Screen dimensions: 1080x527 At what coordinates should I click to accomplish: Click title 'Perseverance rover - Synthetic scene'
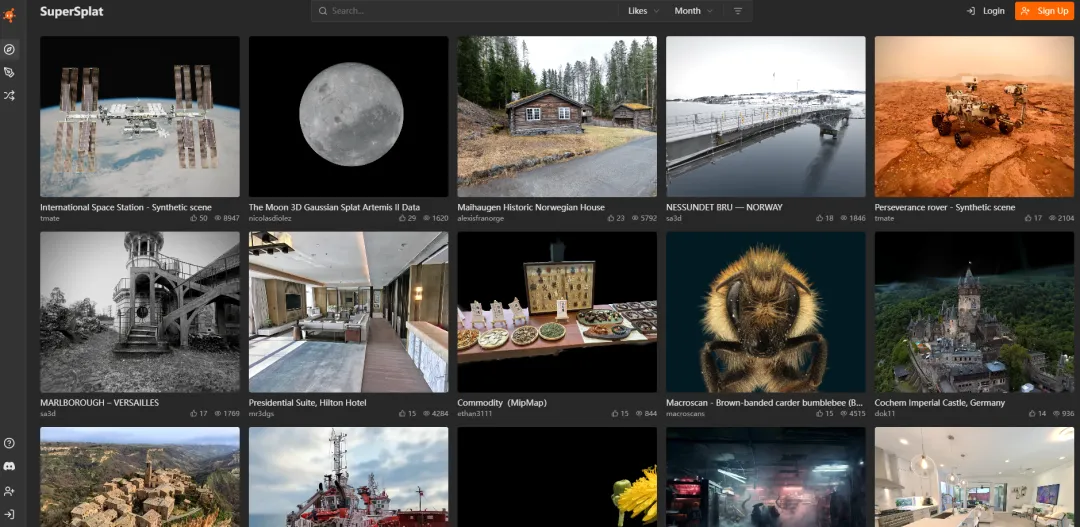[945, 207]
